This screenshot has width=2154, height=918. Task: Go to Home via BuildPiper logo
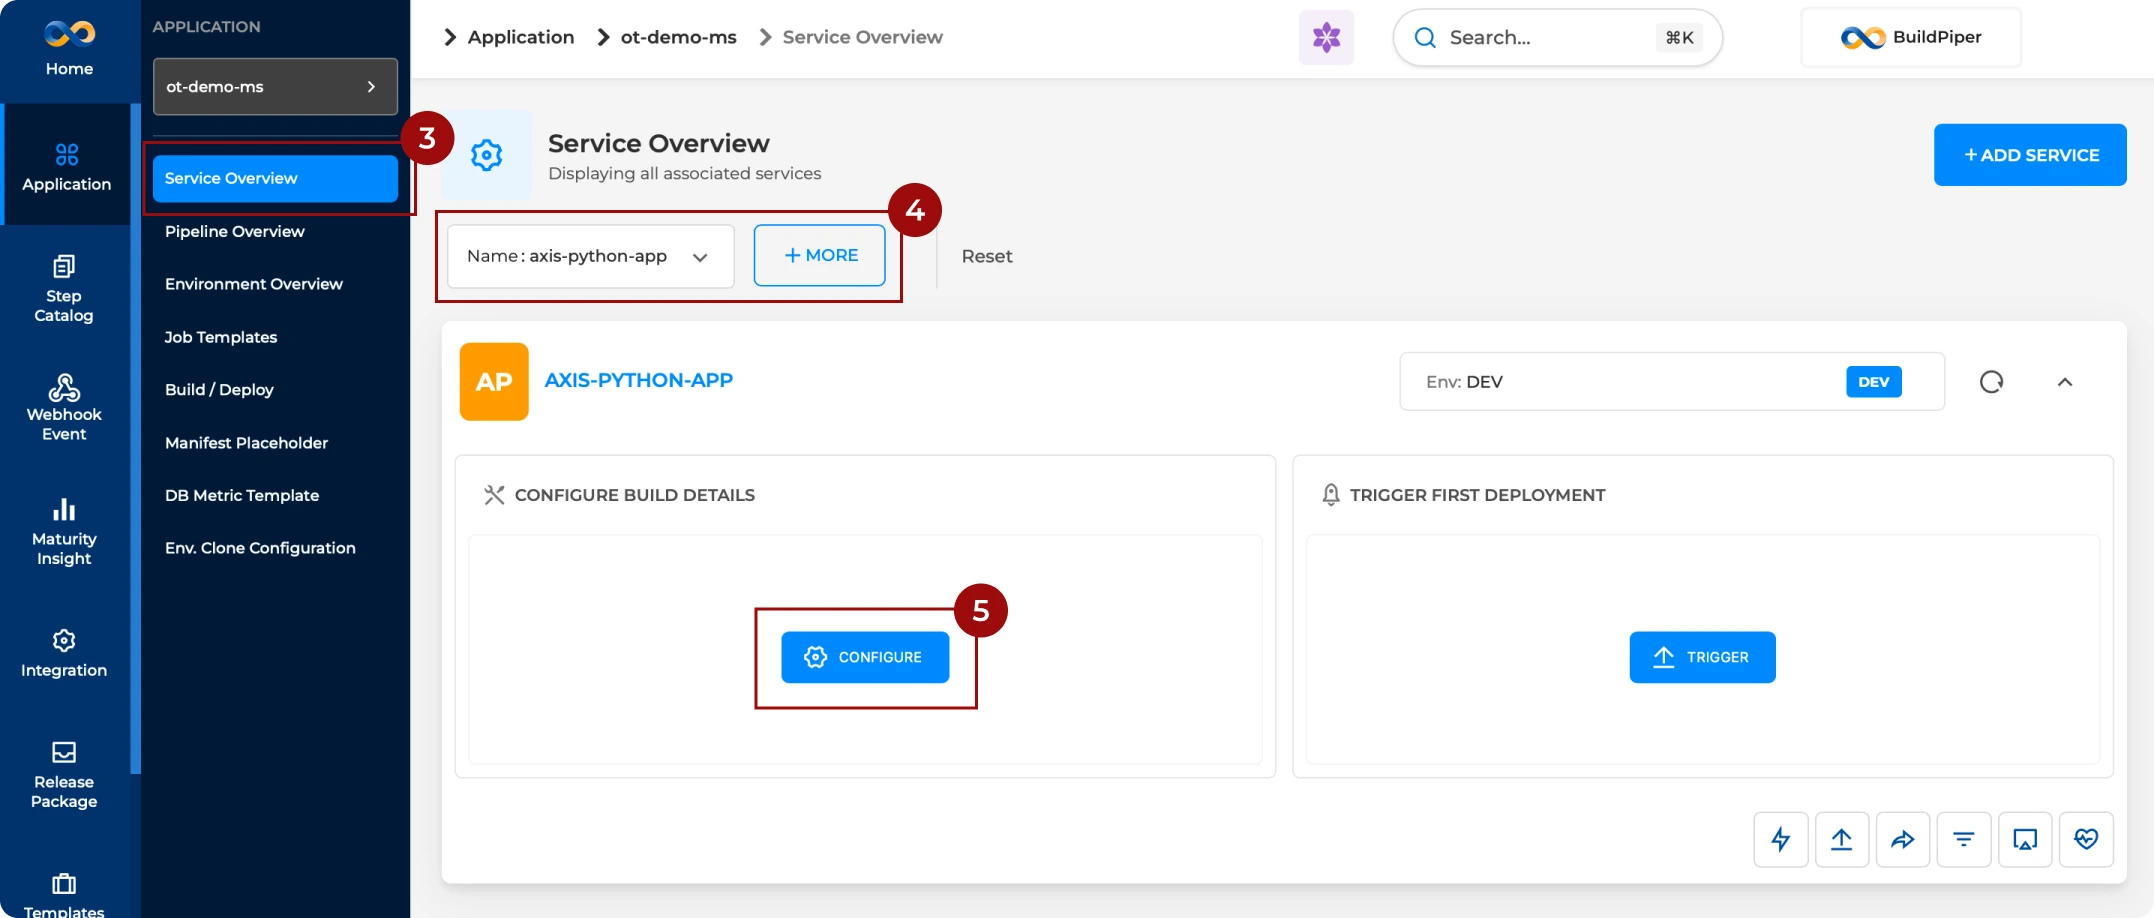(69, 48)
